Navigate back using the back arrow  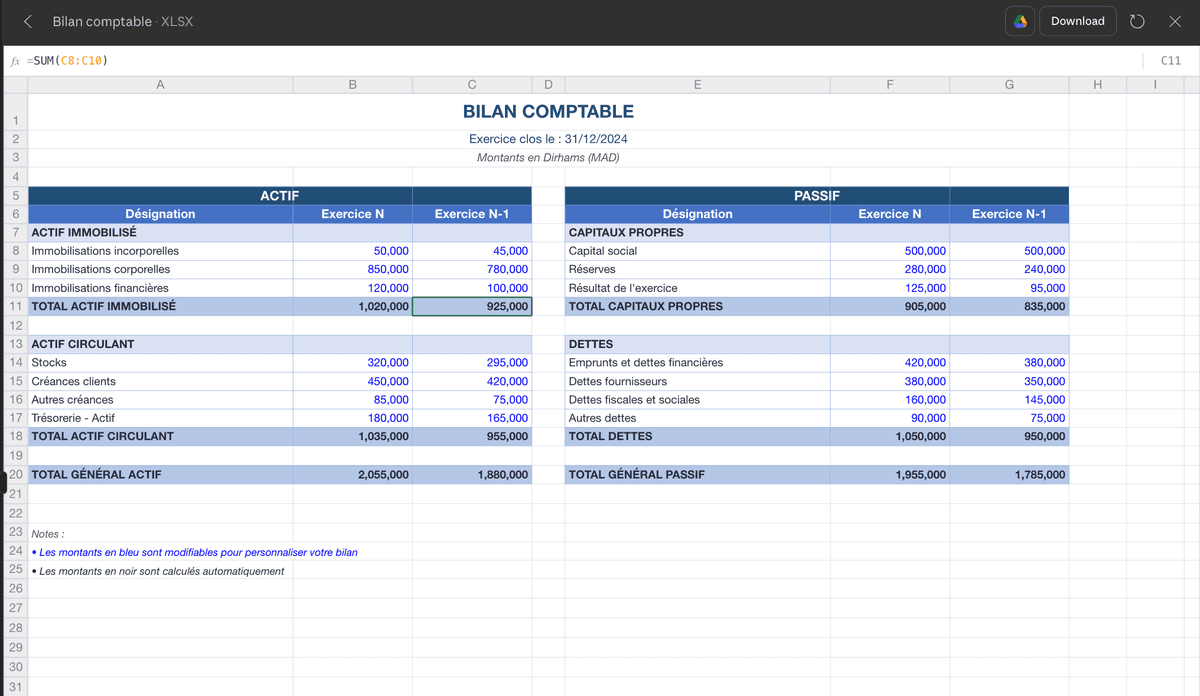coord(26,21)
